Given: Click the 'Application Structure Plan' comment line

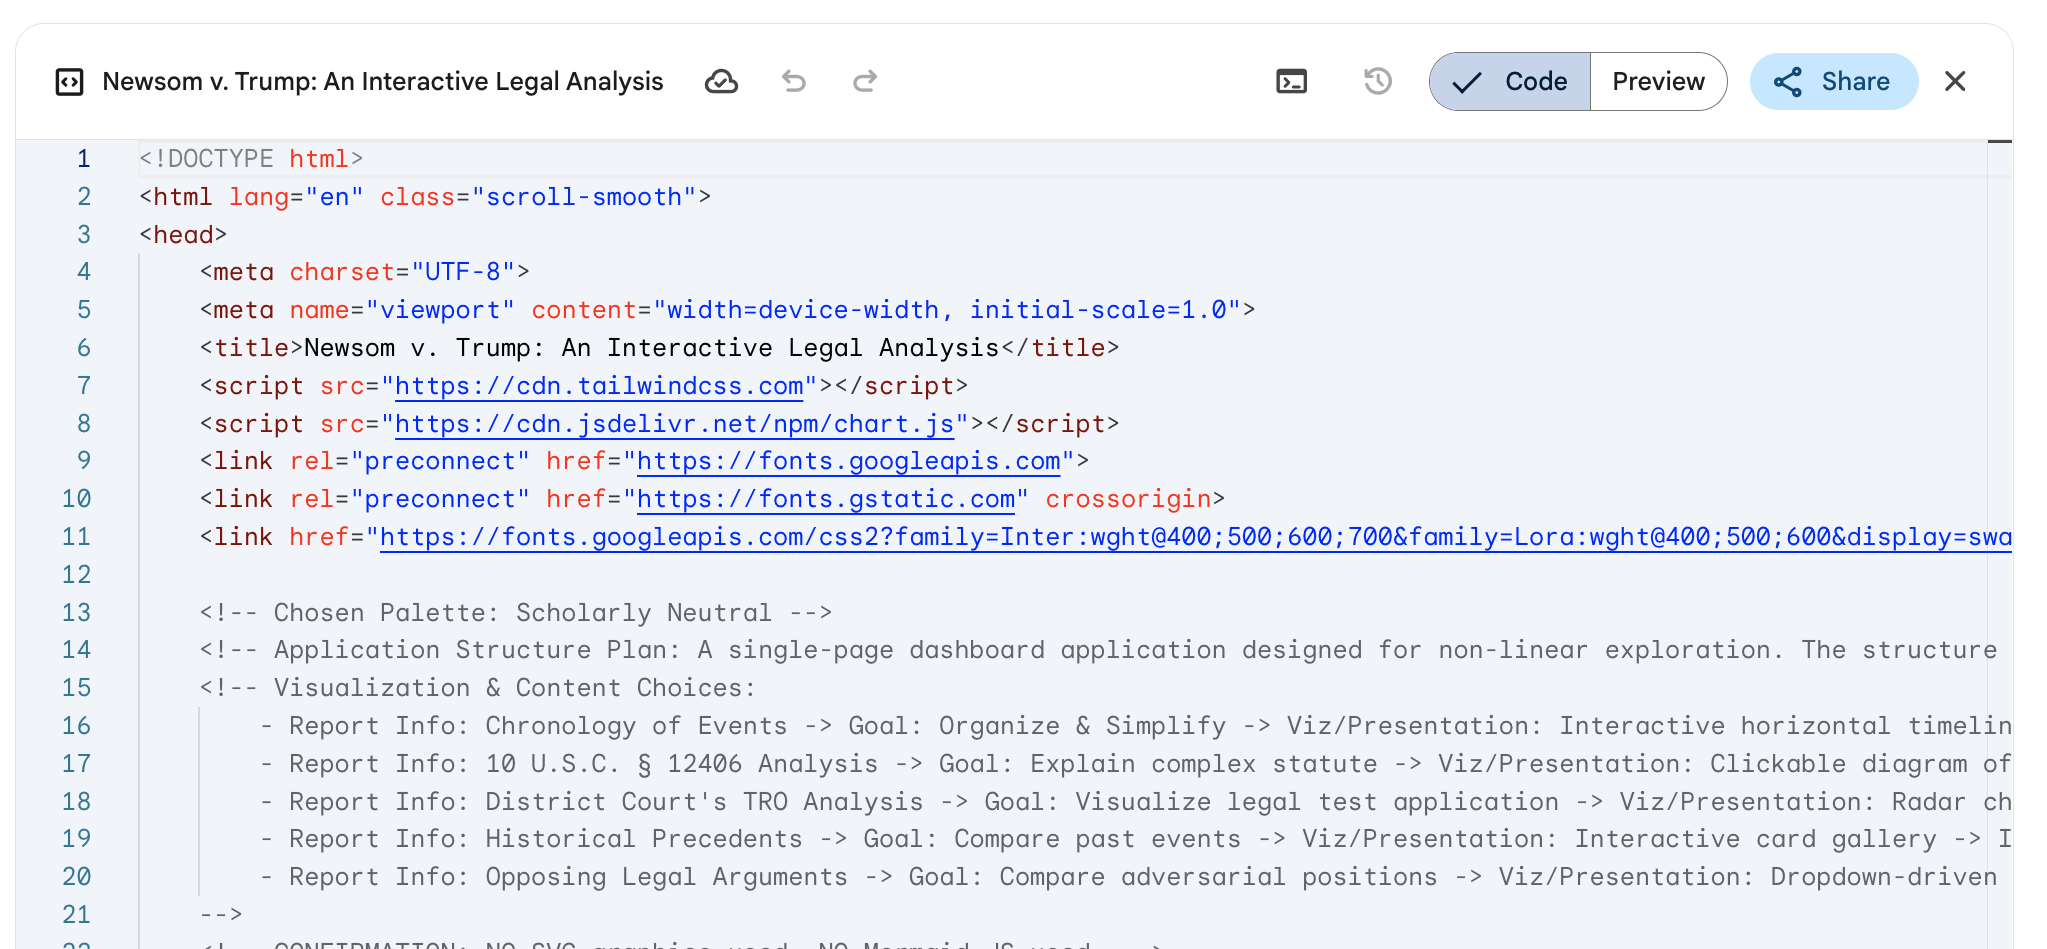Looking at the screenshot, I should pyautogui.click(x=1098, y=650).
